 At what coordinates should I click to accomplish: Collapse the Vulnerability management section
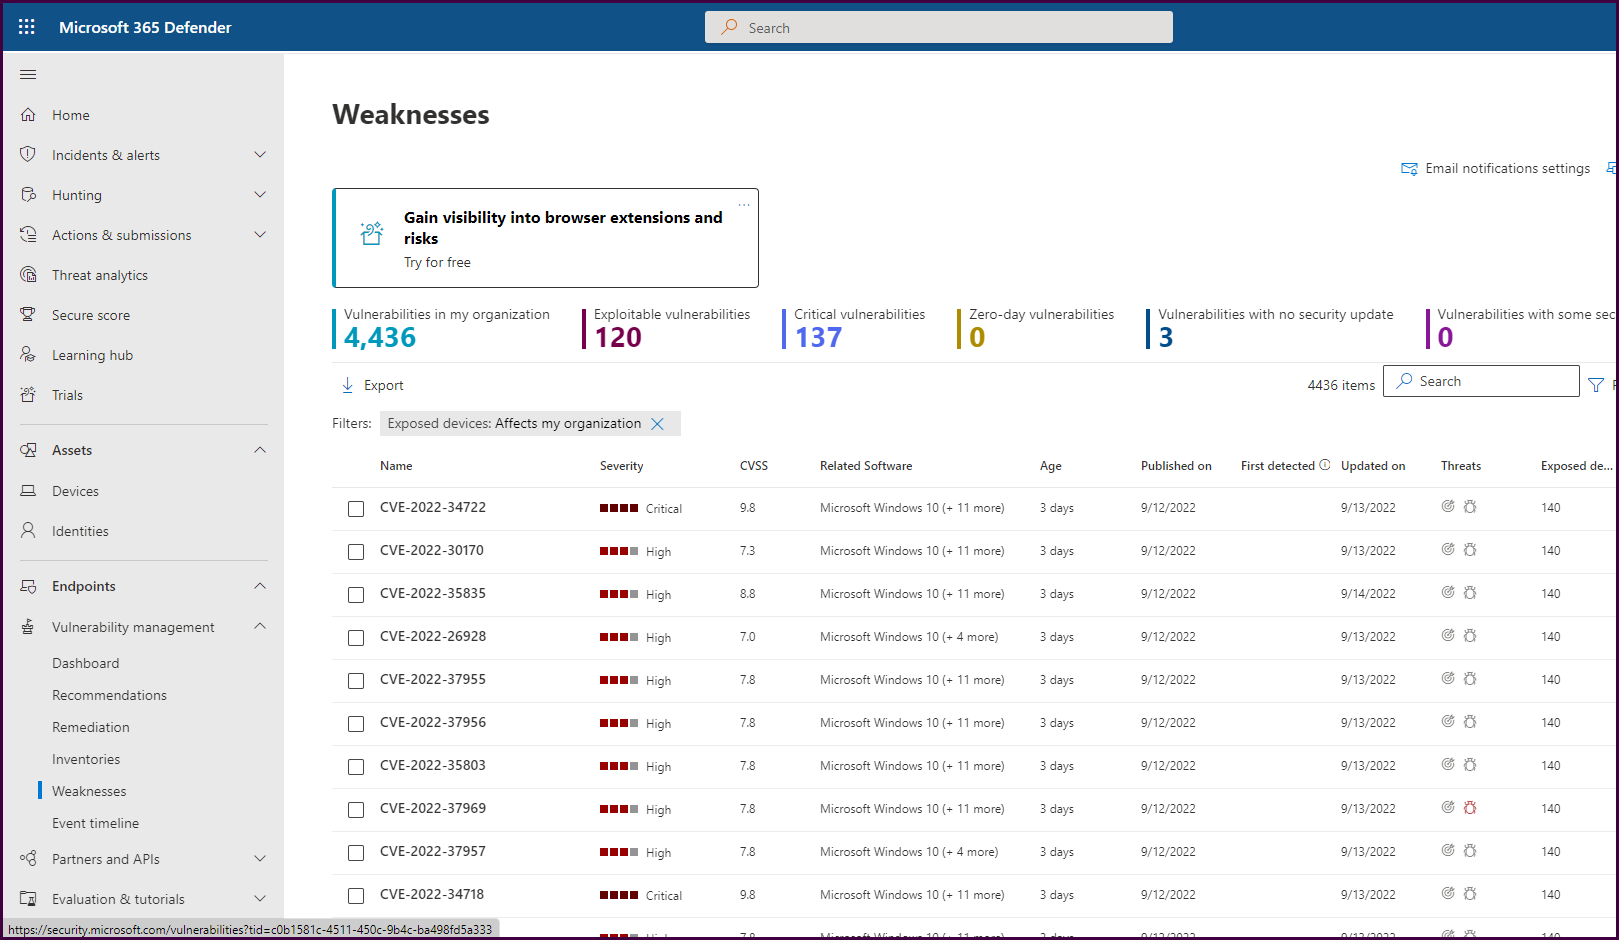(x=259, y=626)
